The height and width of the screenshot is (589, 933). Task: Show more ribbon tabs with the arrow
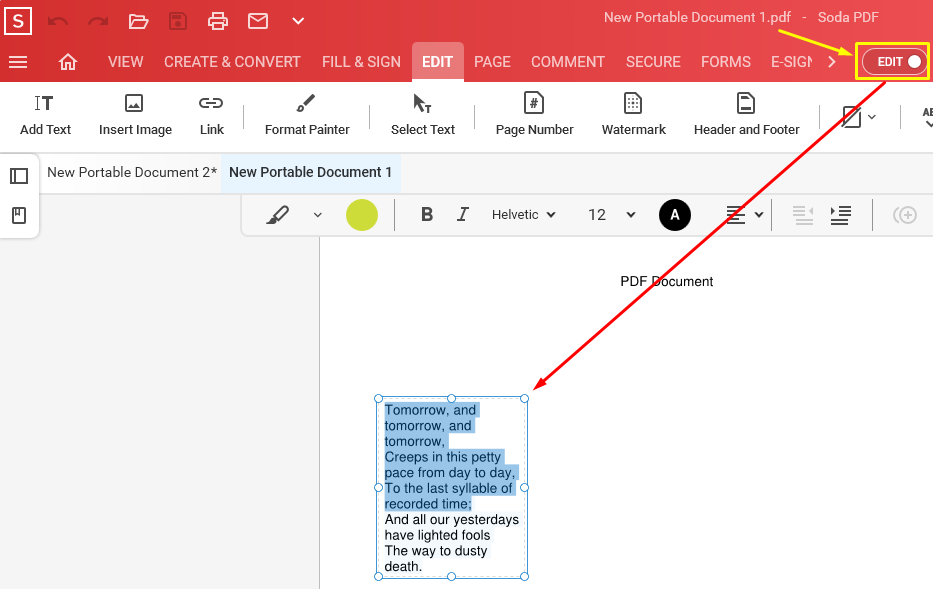832,62
